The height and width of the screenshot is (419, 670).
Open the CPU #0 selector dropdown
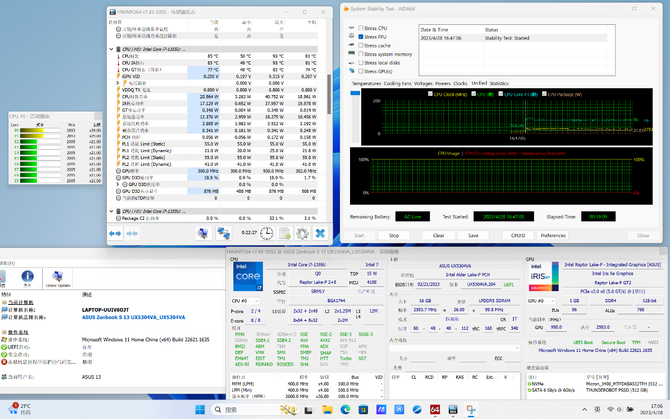click(245, 301)
